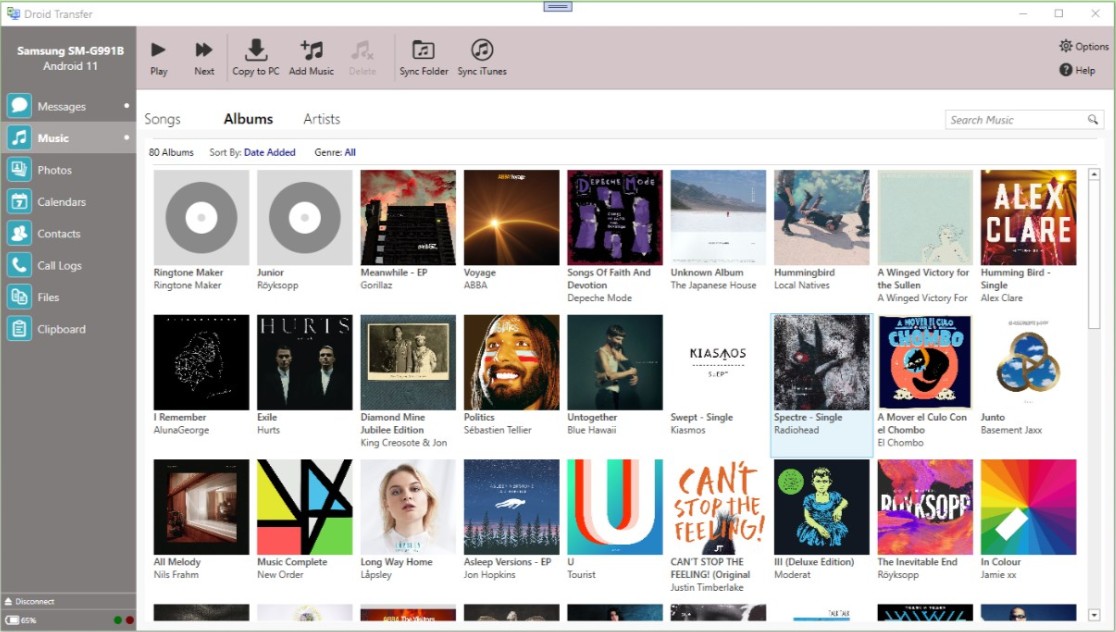
Task: Select CAN'T STOP THE FEELING! cover
Action: pos(718,507)
